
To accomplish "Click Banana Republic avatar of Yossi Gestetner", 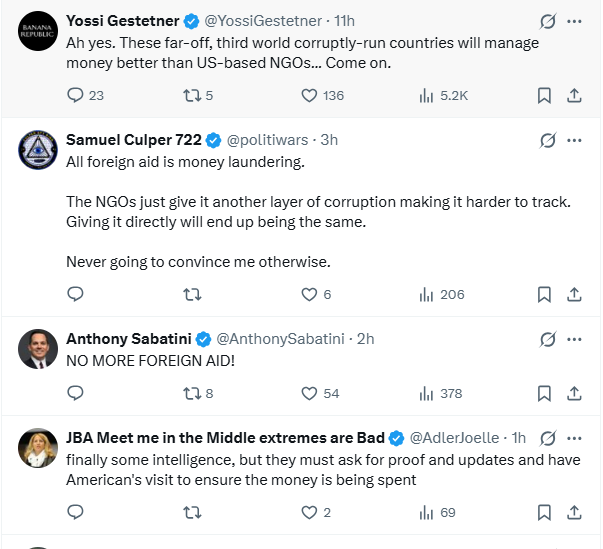I will [38, 31].
